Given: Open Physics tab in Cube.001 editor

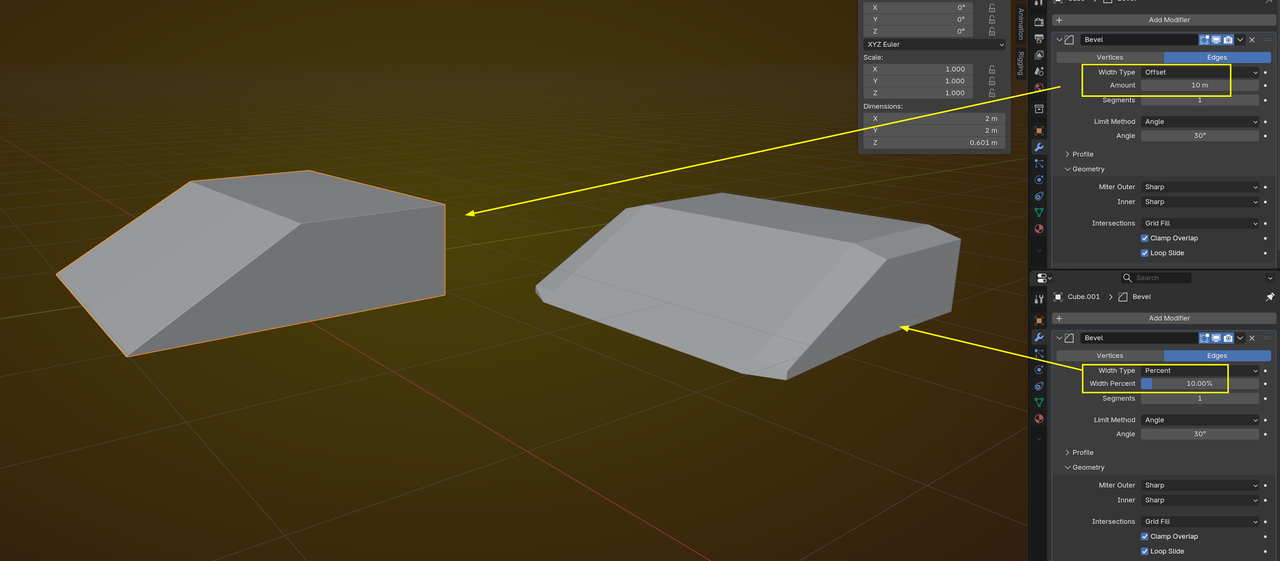Looking at the screenshot, I should [x=1039, y=370].
